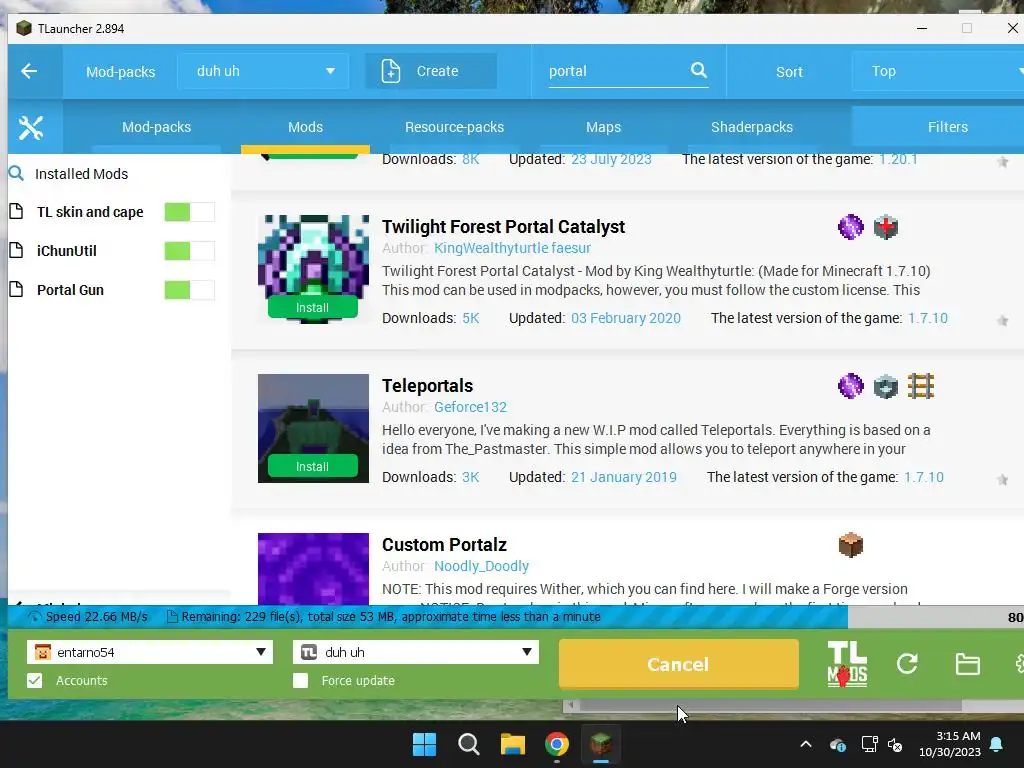Open the game folder icon
Image resolution: width=1024 pixels, height=768 pixels.
tap(967, 664)
